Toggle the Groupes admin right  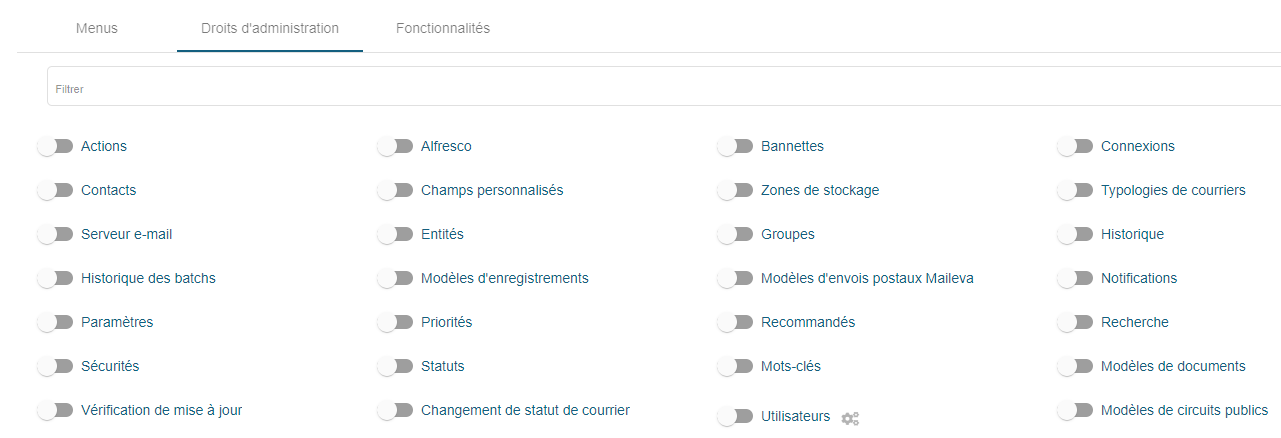736,235
